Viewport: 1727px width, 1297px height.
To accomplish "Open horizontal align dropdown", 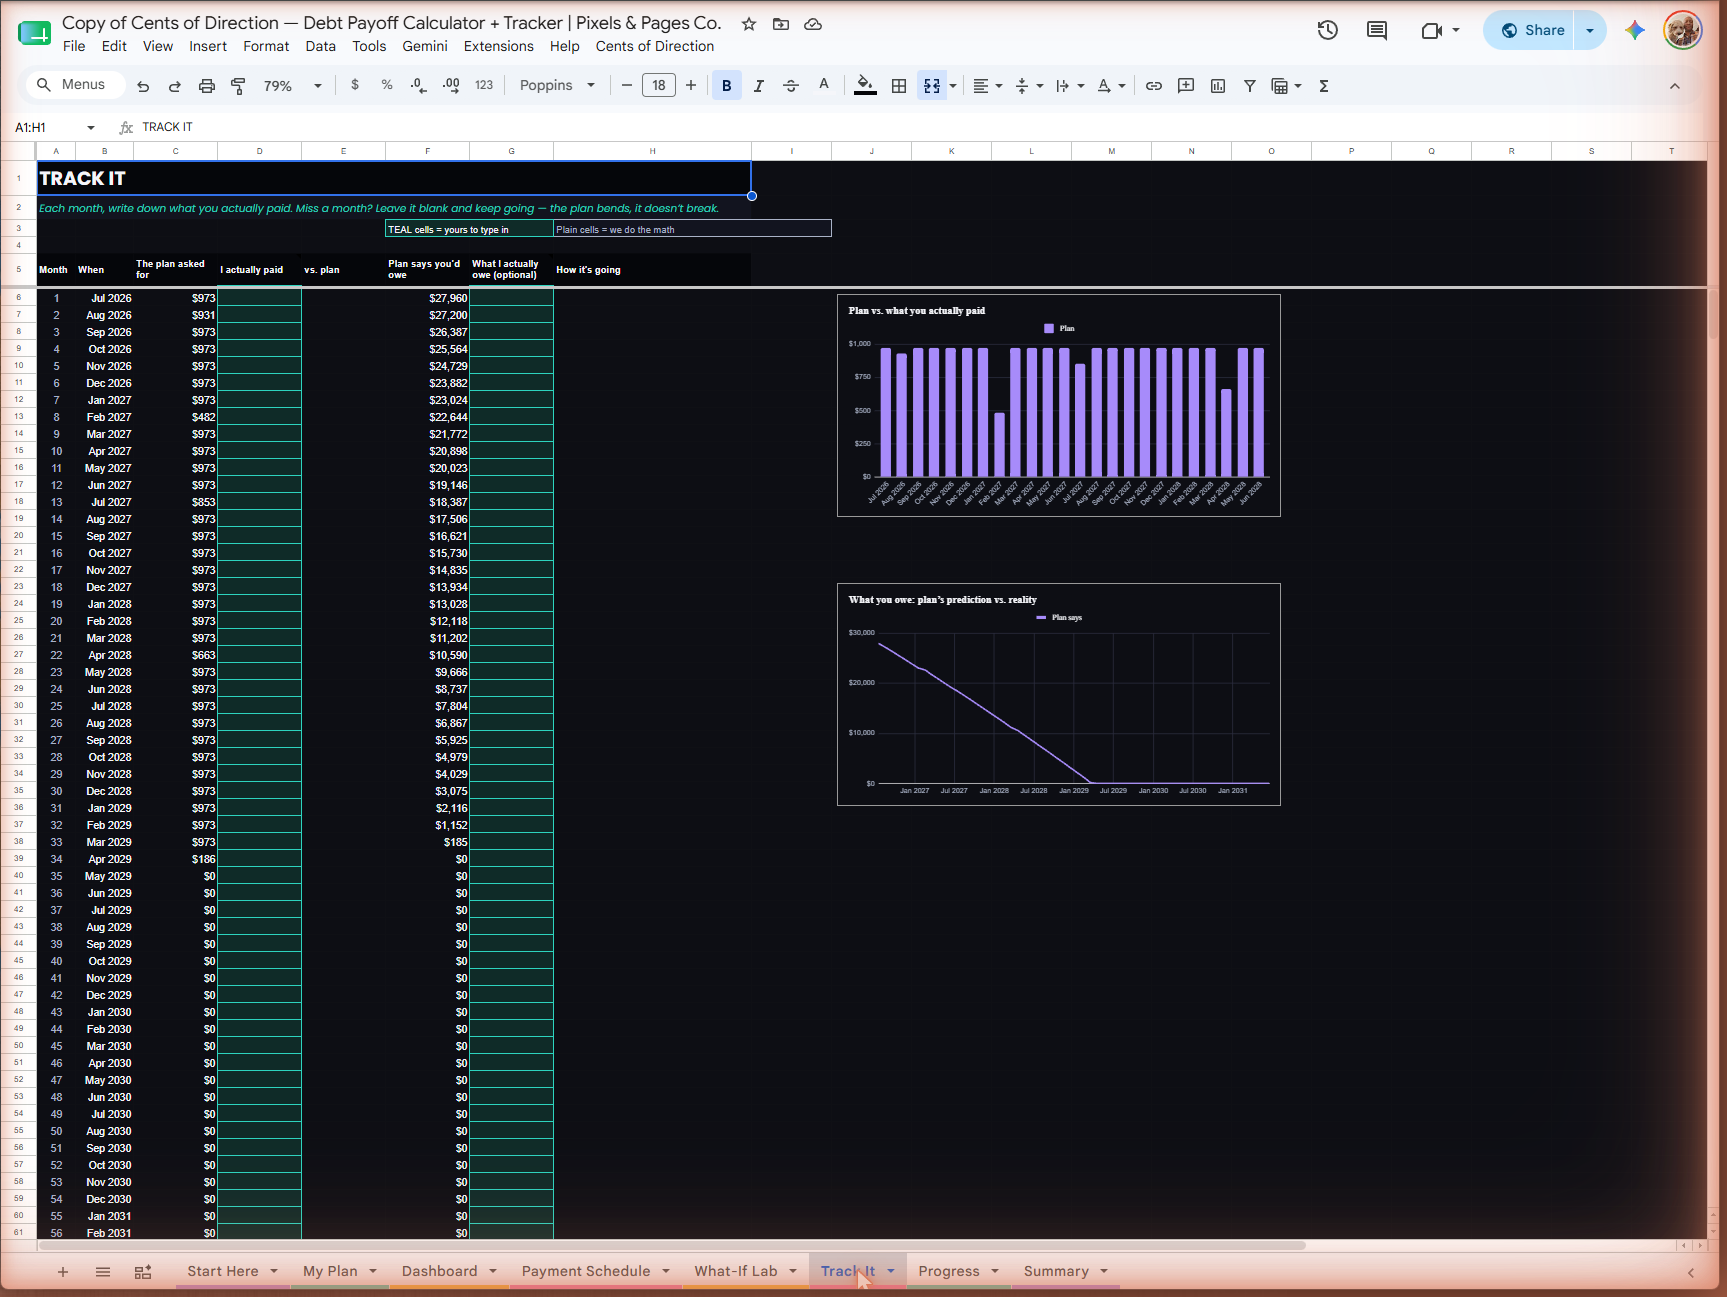I will 987,86.
